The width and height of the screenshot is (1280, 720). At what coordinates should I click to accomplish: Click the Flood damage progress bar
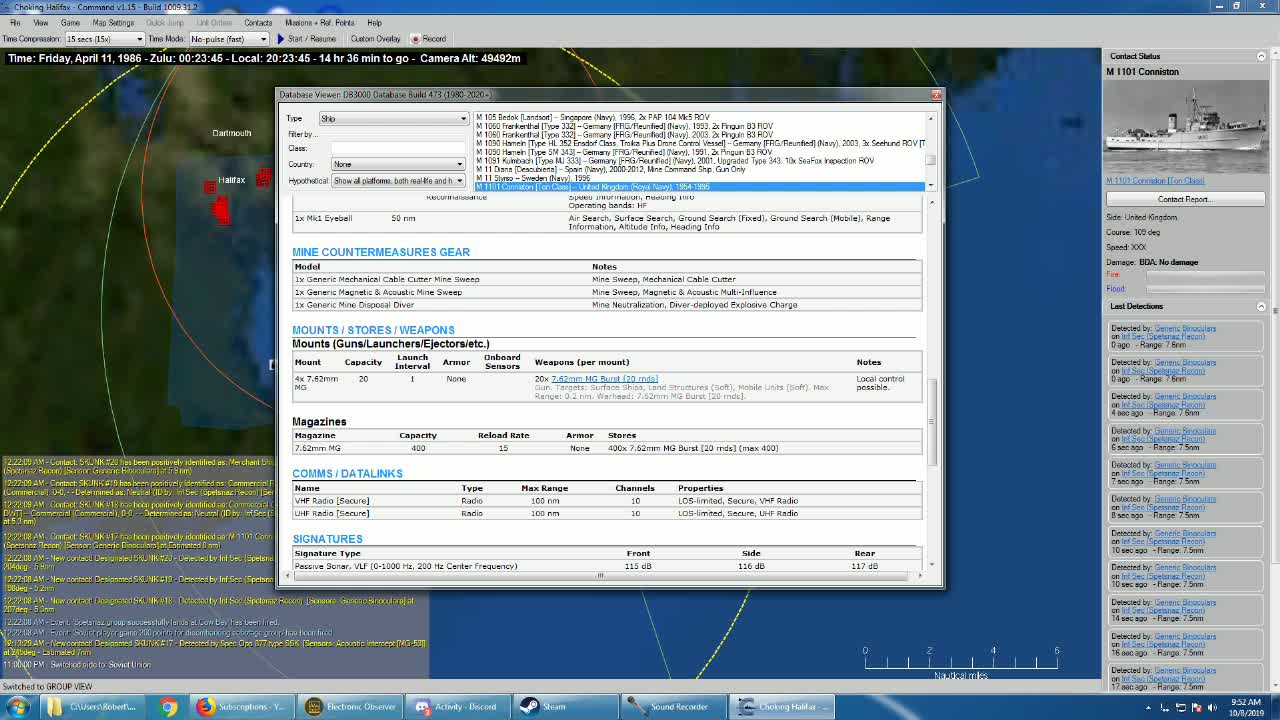[1205, 289]
